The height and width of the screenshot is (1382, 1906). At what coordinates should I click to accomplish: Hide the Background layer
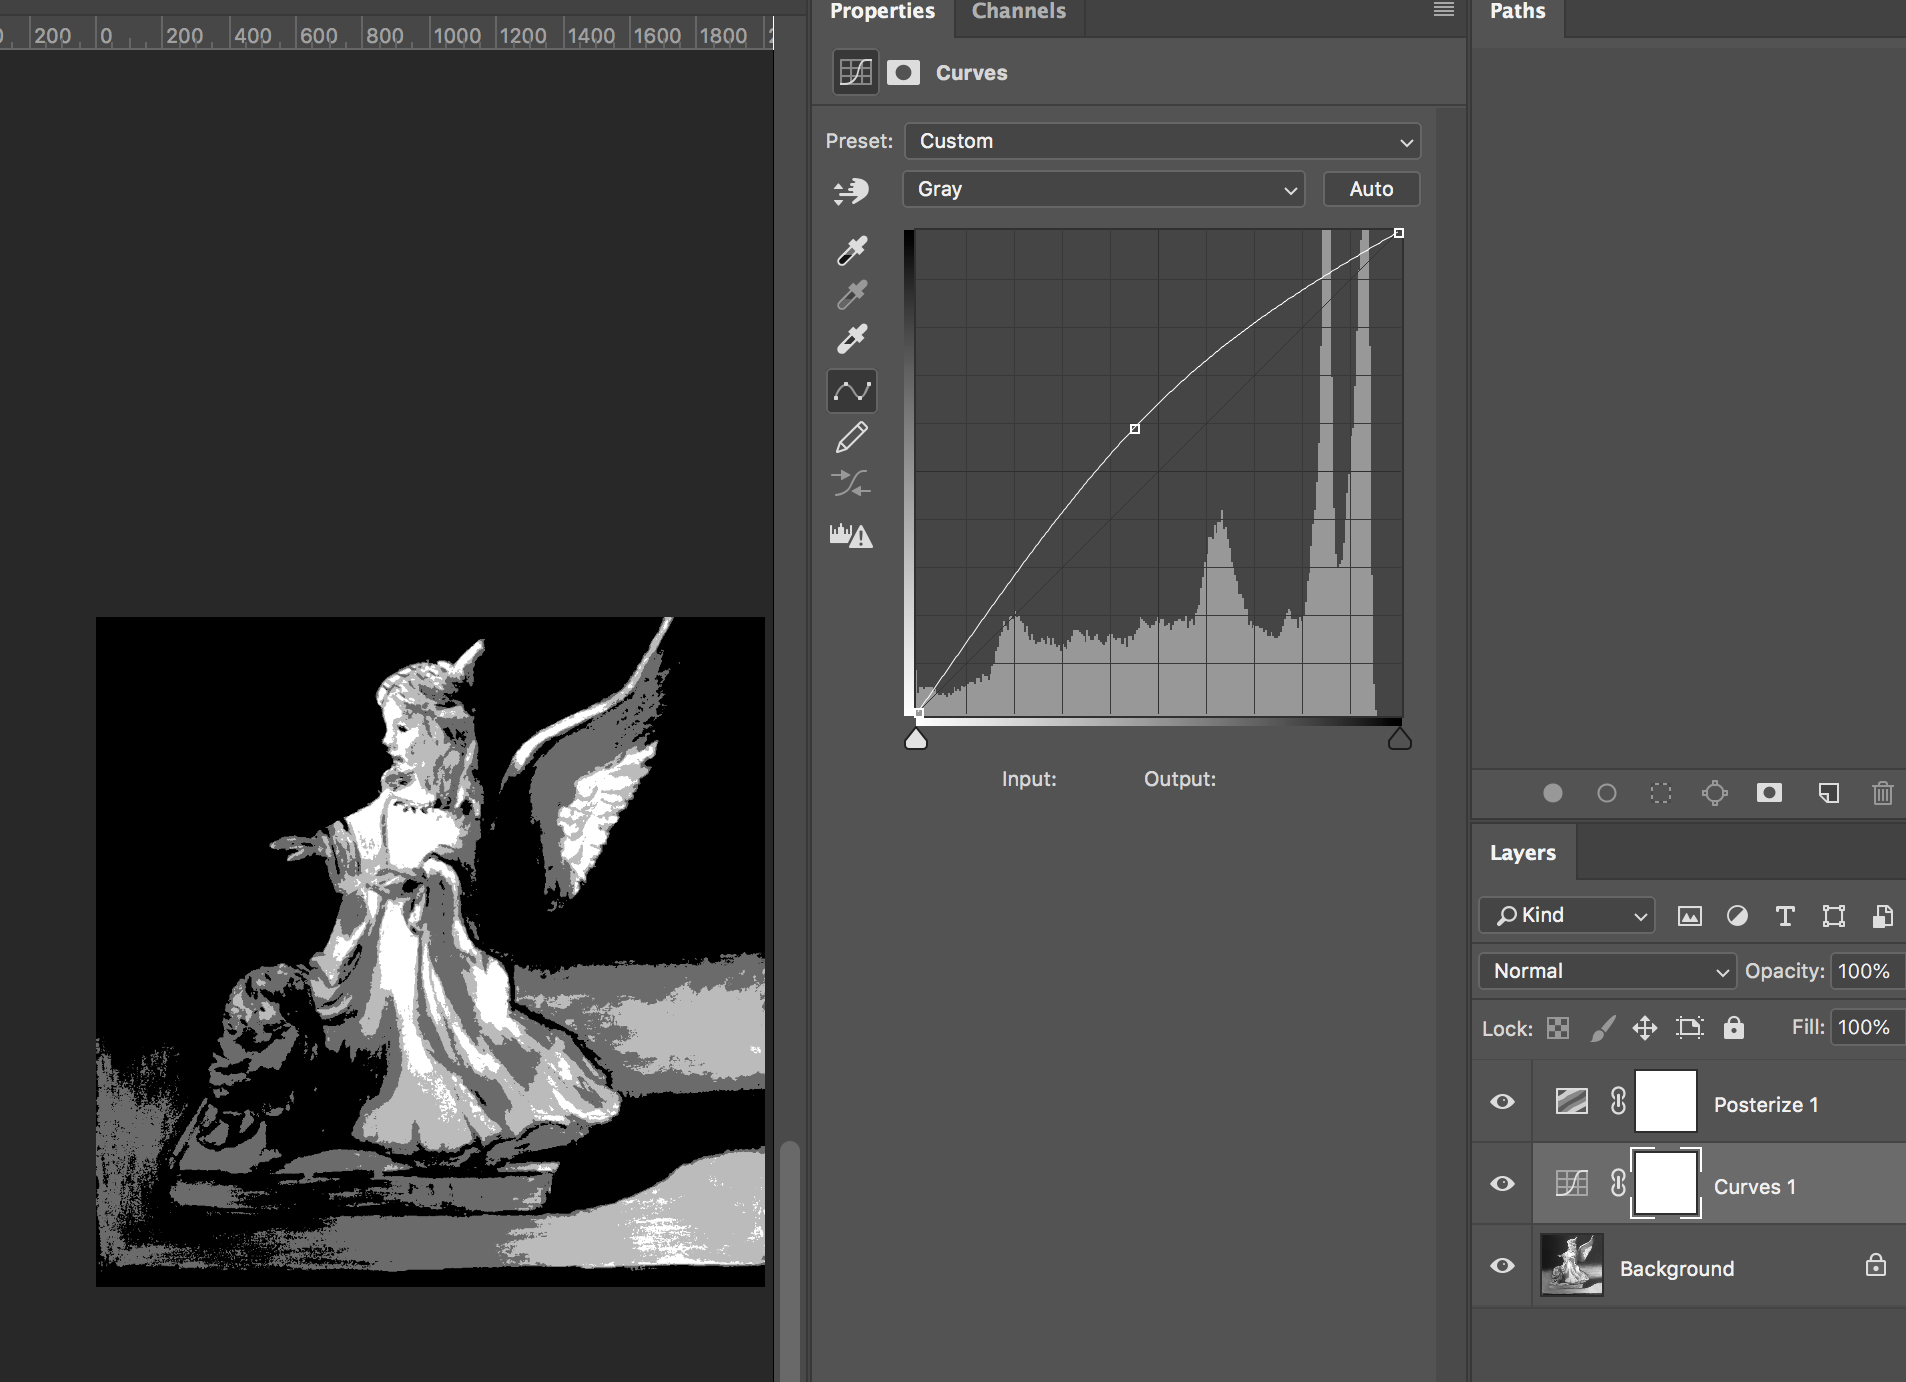click(1502, 1266)
